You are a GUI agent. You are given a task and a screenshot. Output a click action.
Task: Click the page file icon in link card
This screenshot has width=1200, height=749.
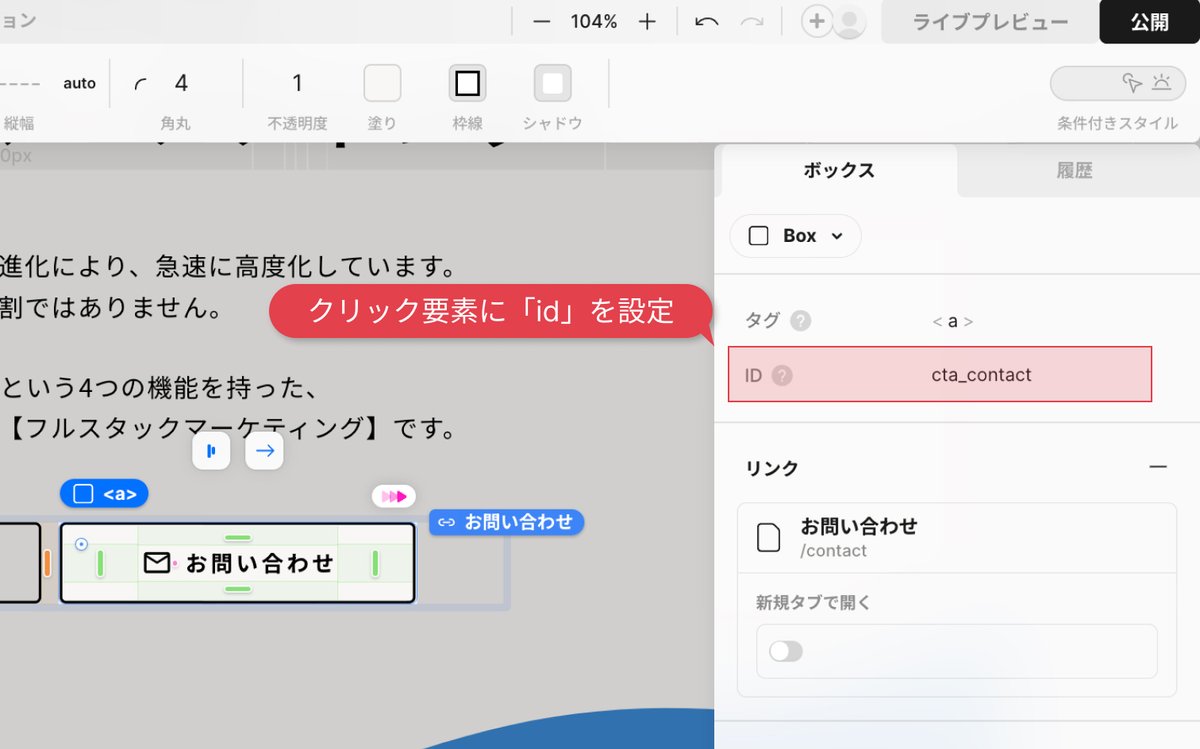[x=768, y=537]
